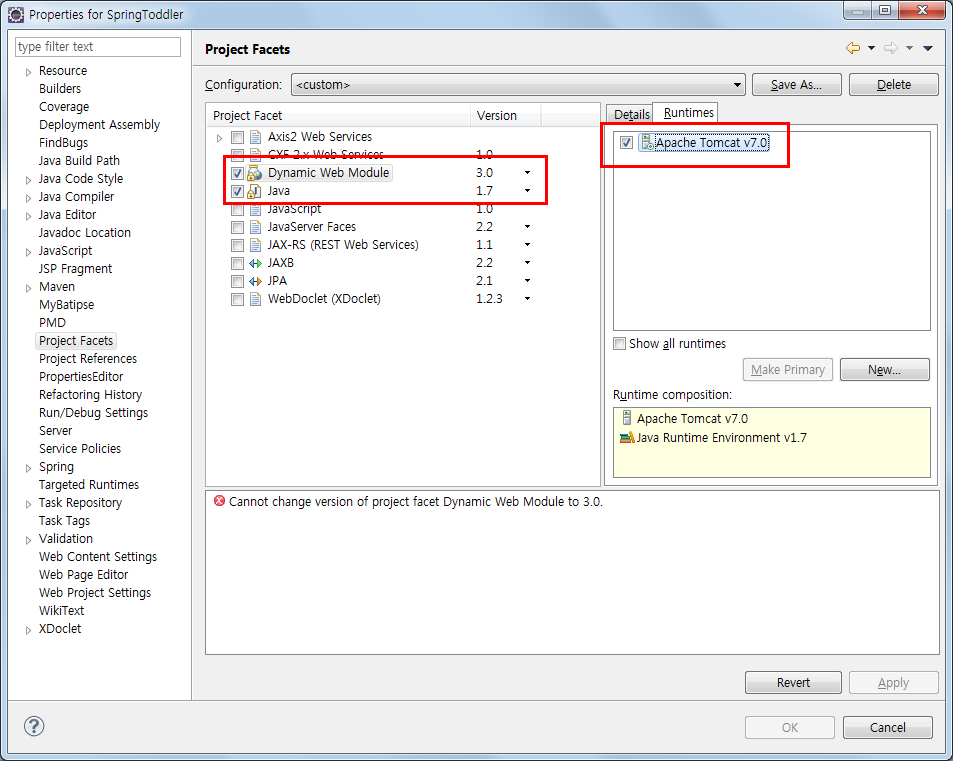Viewport: 953px width, 761px height.
Task: Click the type filter text field
Action: point(98,47)
